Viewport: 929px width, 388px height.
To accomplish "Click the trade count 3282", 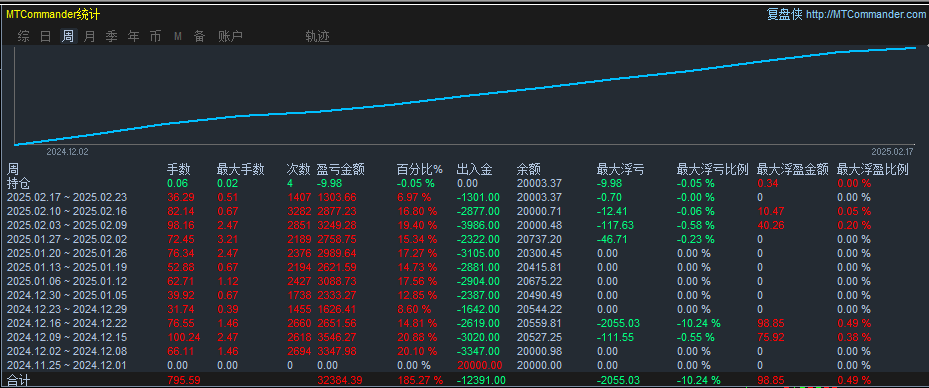I will tap(299, 211).
